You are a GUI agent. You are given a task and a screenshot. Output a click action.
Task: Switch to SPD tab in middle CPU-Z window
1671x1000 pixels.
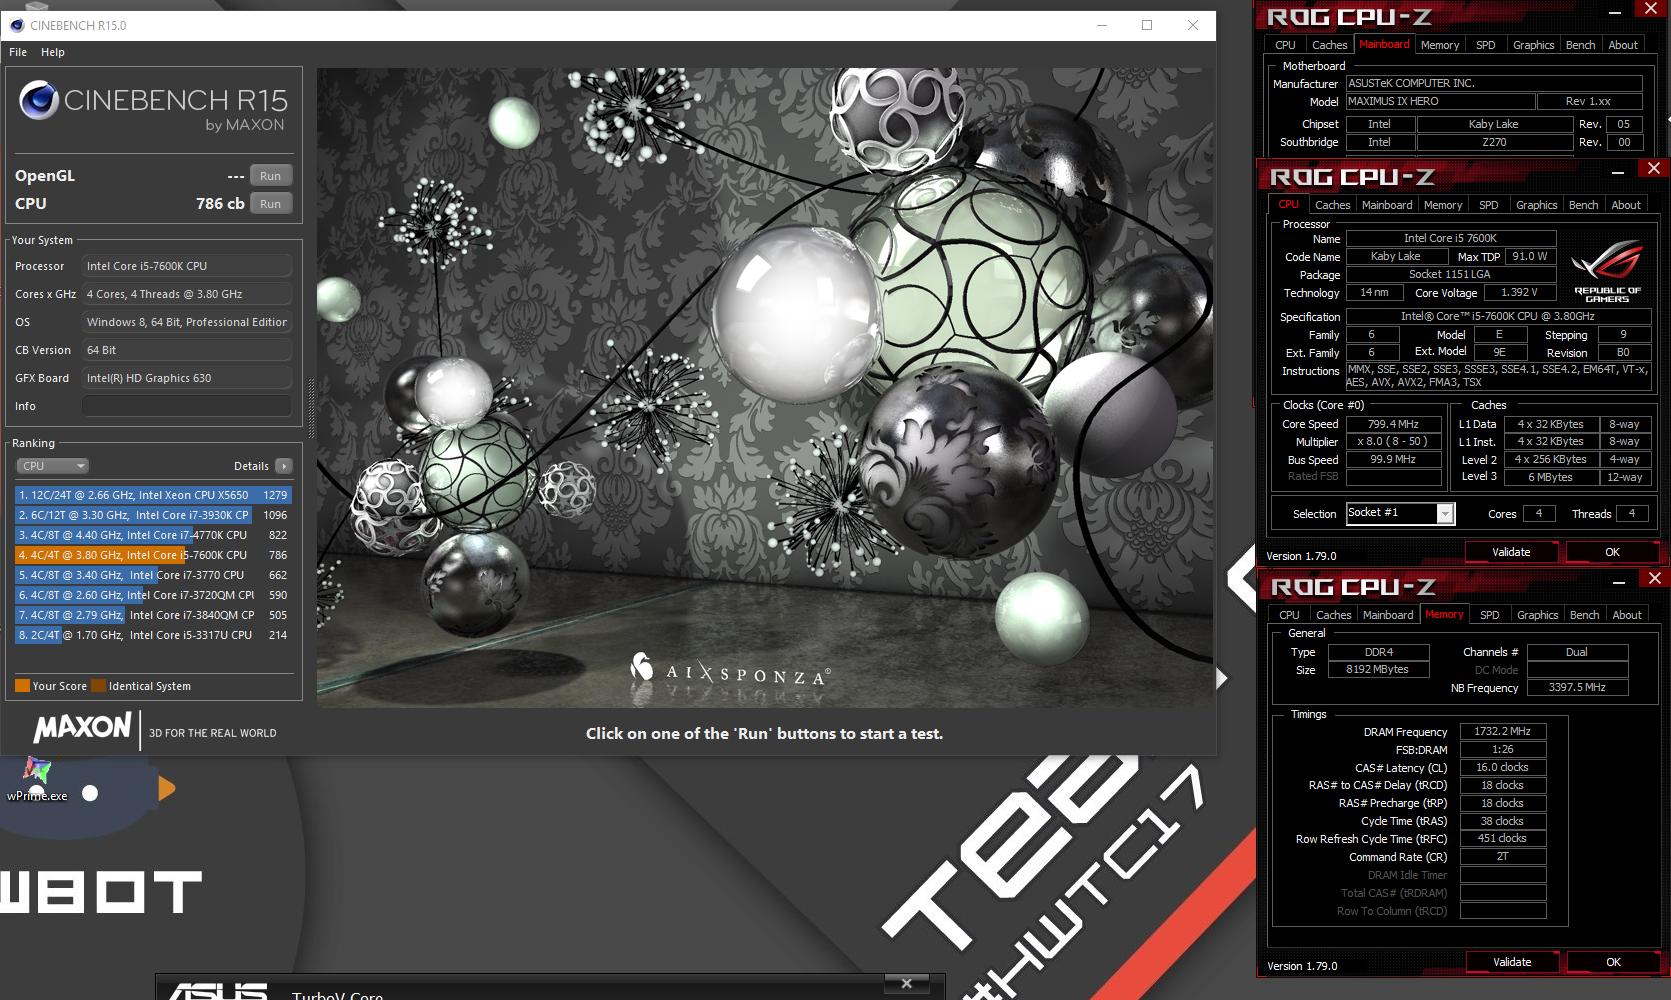tap(1488, 205)
